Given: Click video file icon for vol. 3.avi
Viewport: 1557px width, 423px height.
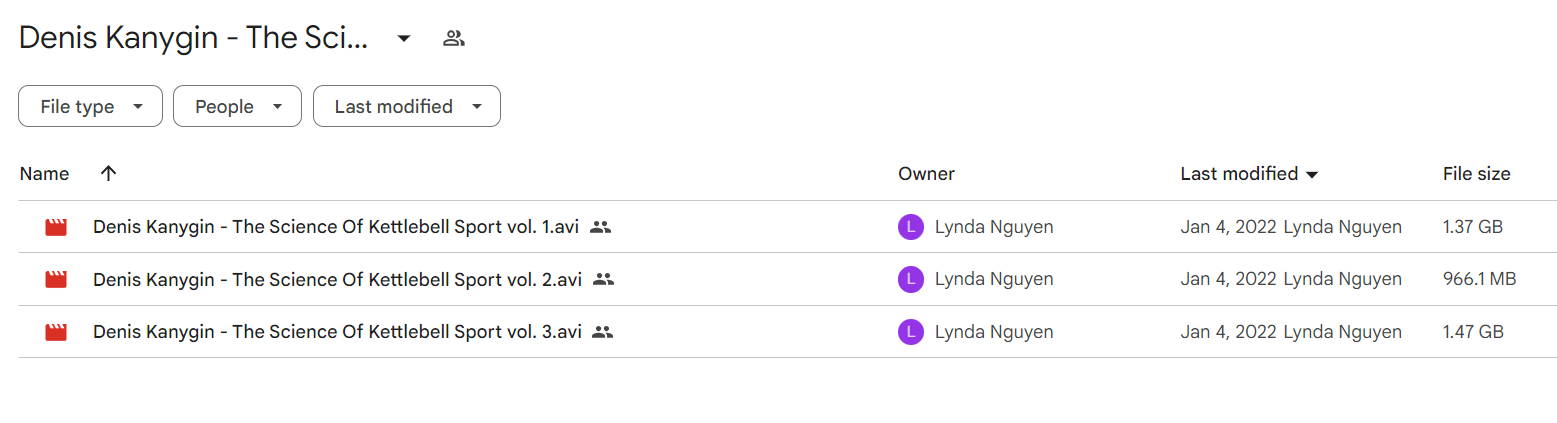Looking at the screenshot, I should point(56,332).
